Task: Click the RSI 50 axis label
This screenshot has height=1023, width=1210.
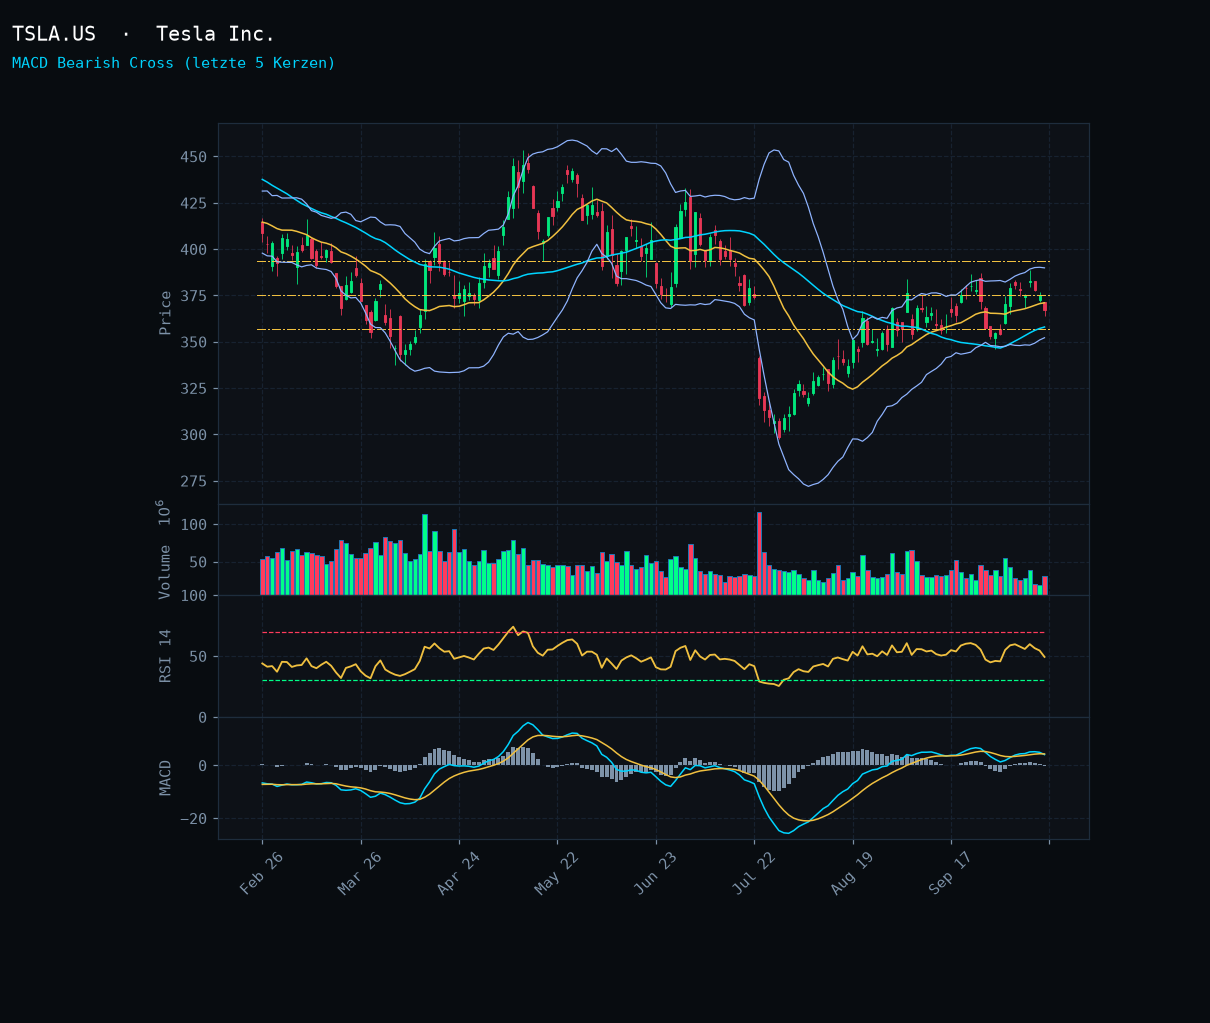Action: 199,657
